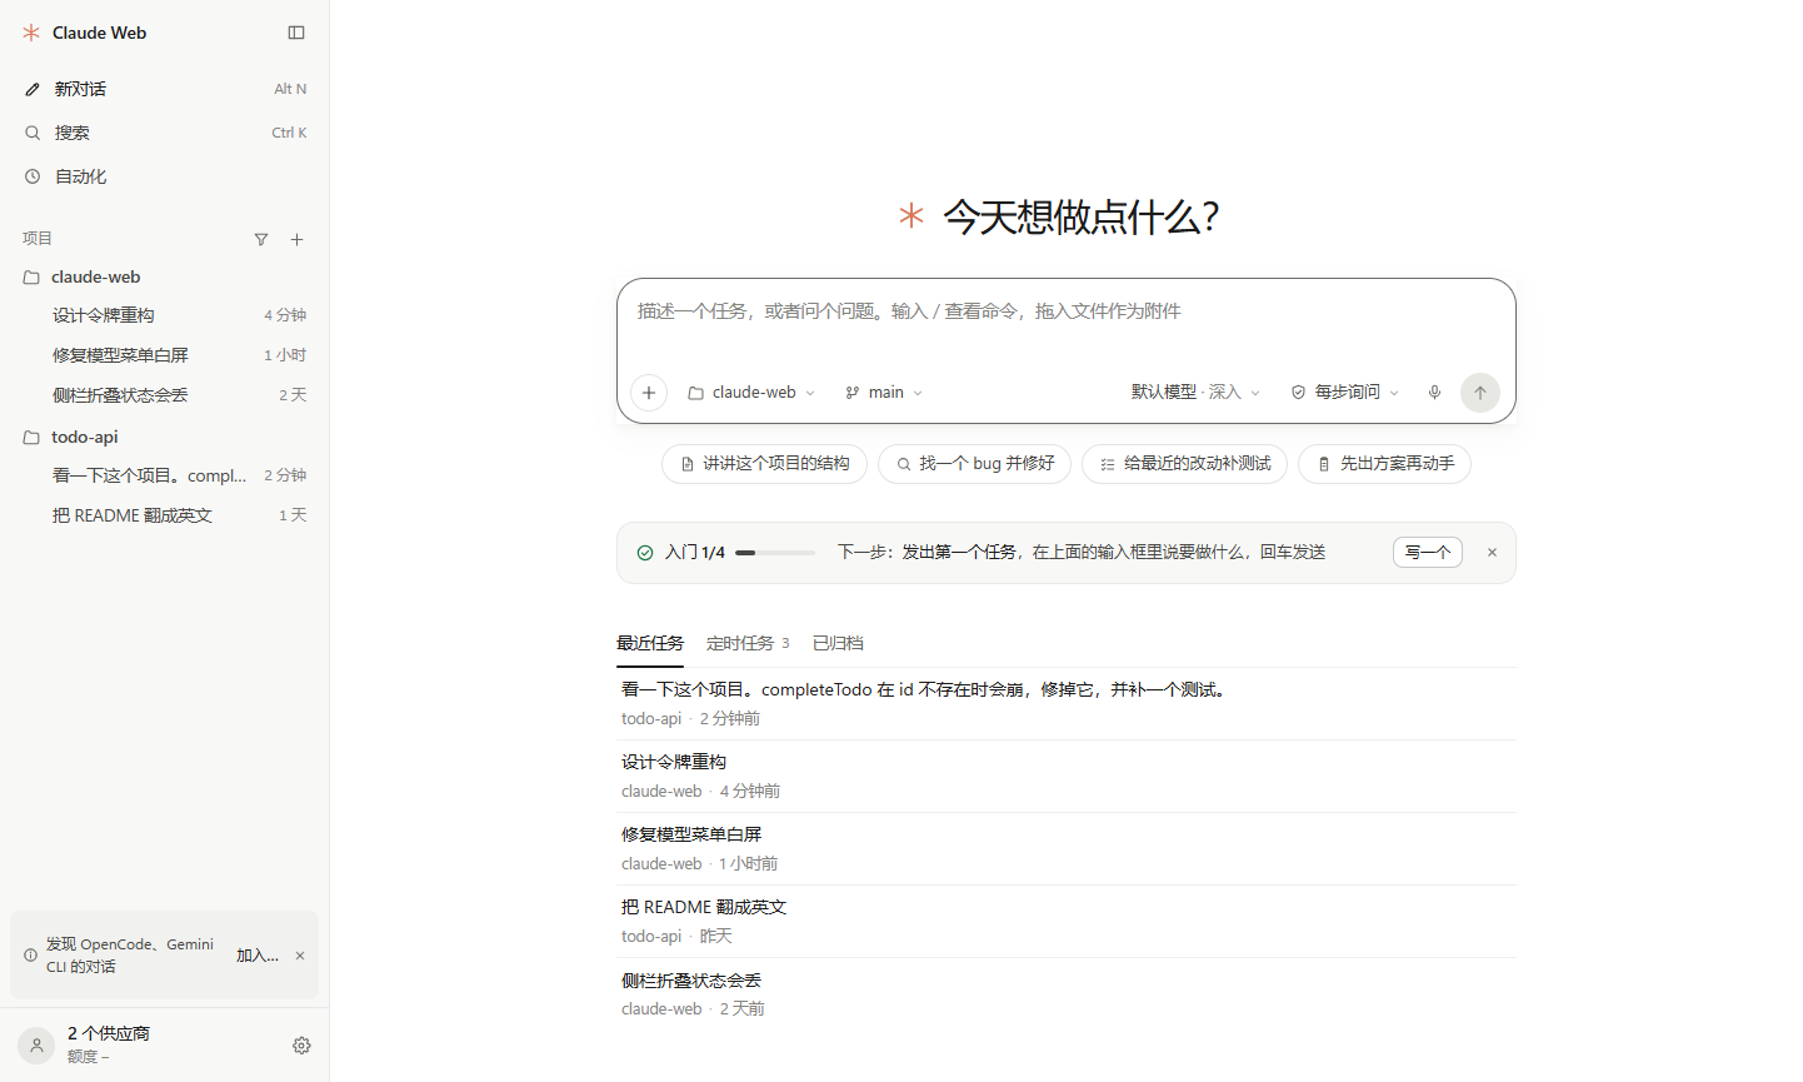Start a new conversation via 新对话
The image size is (1803, 1082).
(164, 89)
